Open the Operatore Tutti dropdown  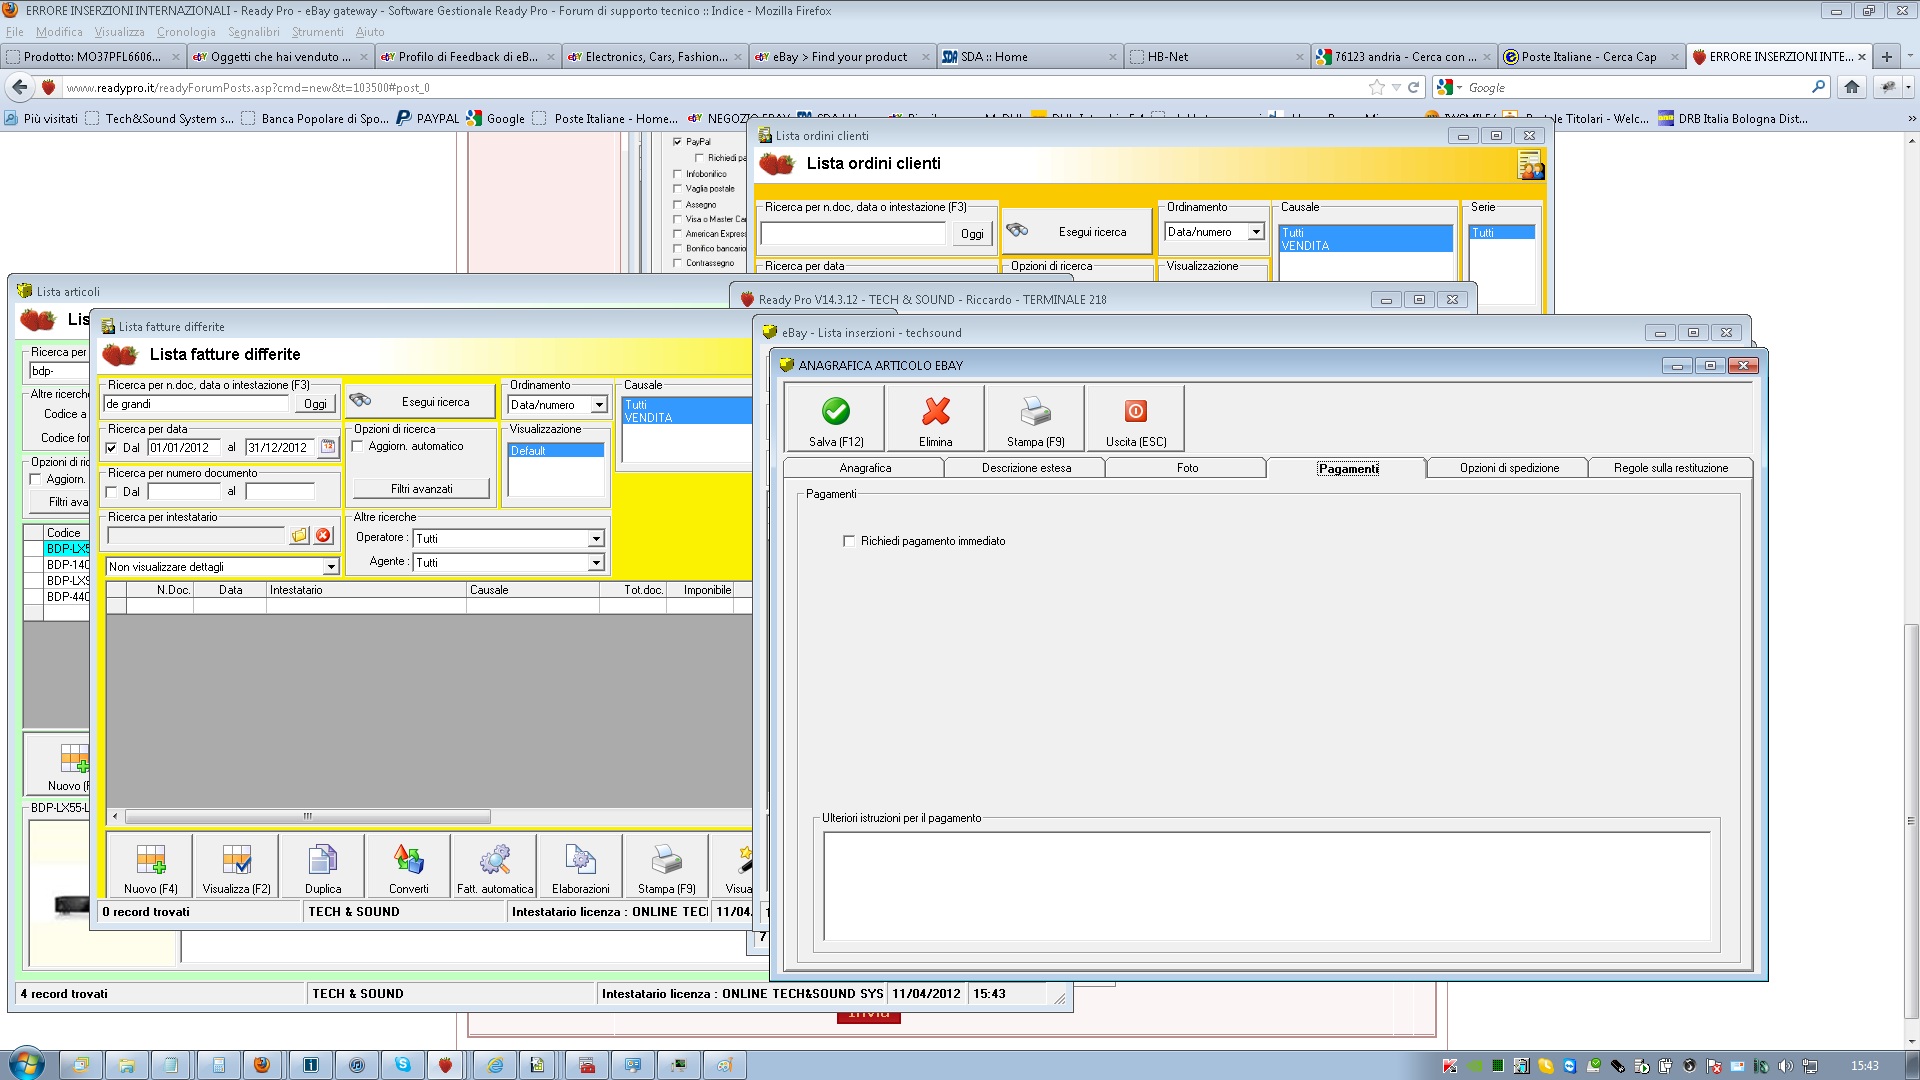click(x=596, y=539)
